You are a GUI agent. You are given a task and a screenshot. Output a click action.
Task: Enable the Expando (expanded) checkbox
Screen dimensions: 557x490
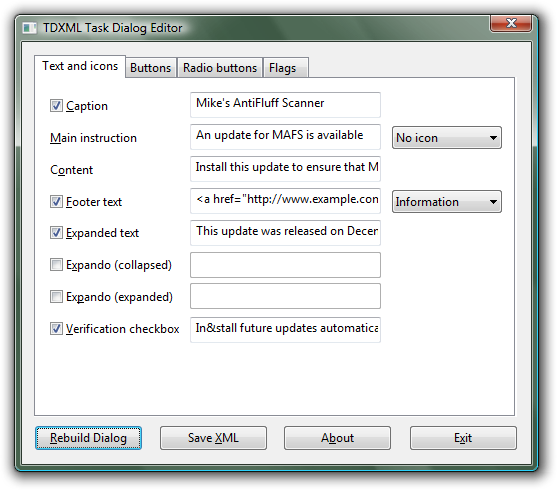click(x=56, y=296)
